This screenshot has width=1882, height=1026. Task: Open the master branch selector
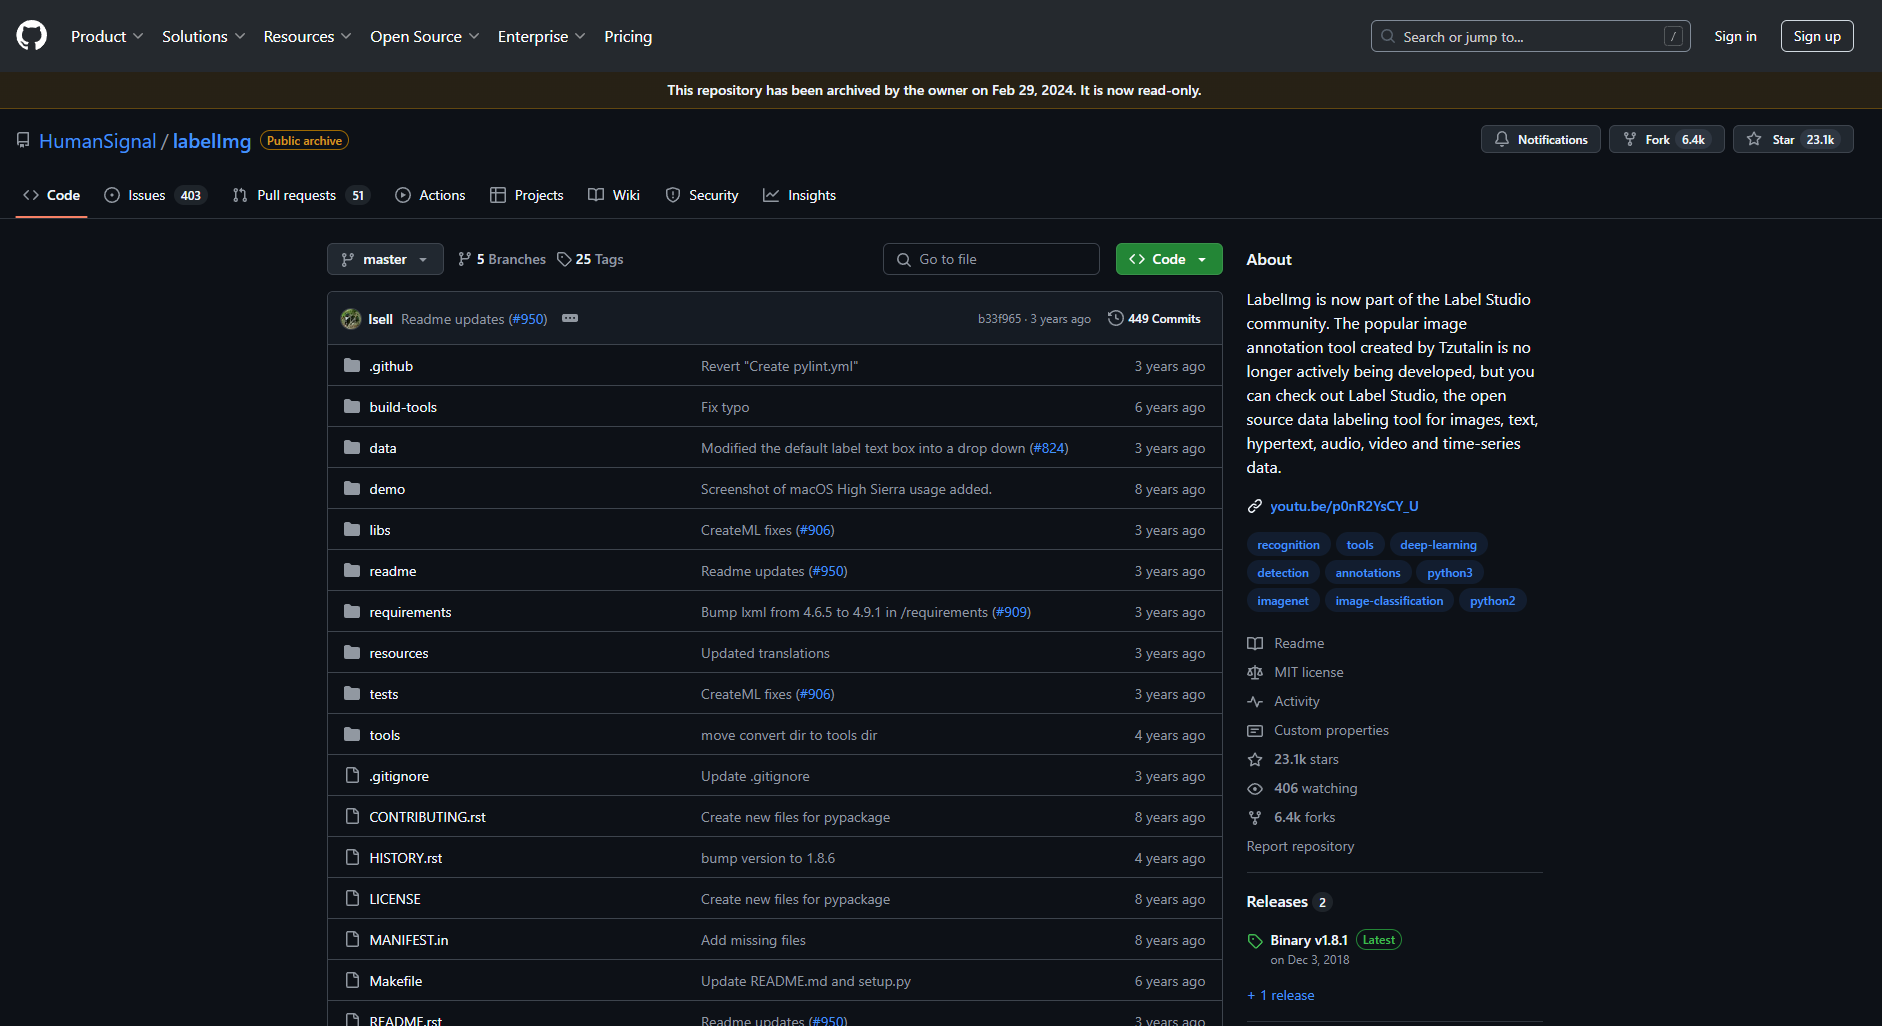point(385,259)
